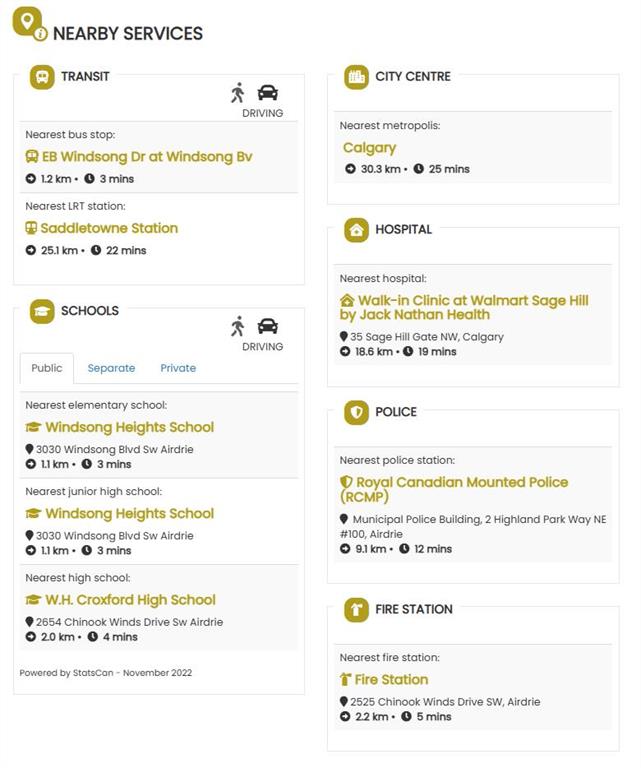Click the Calgary metropolis link
Viewport: 641px width, 768px height.
(x=369, y=148)
